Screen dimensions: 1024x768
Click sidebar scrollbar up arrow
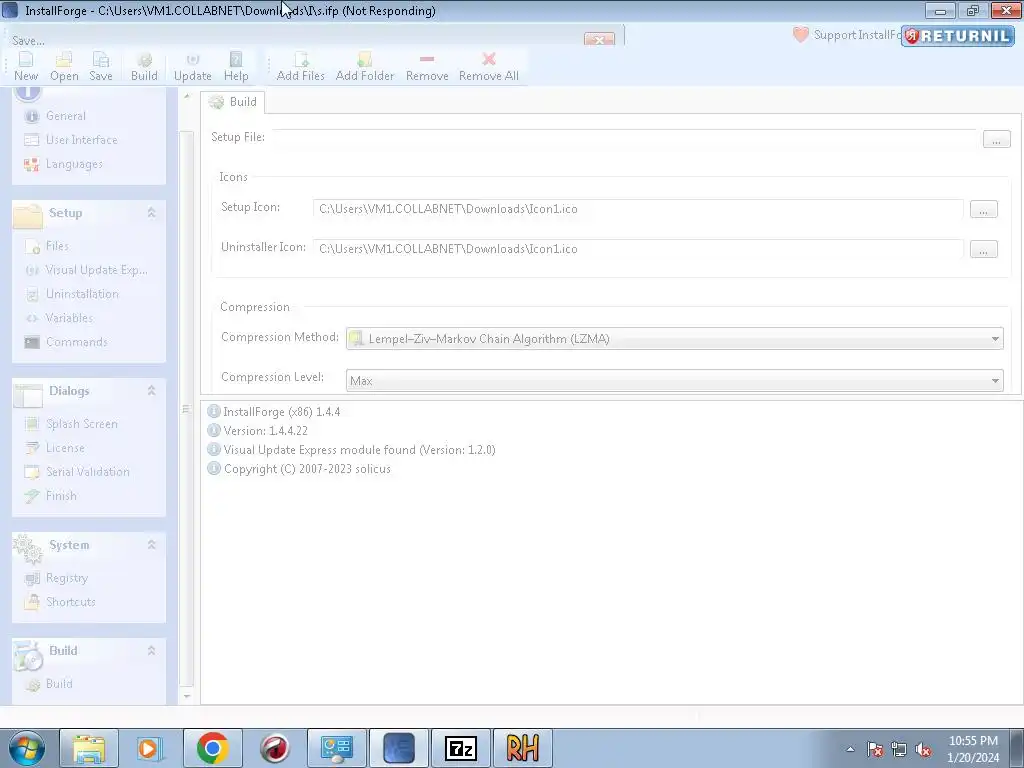click(x=187, y=96)
